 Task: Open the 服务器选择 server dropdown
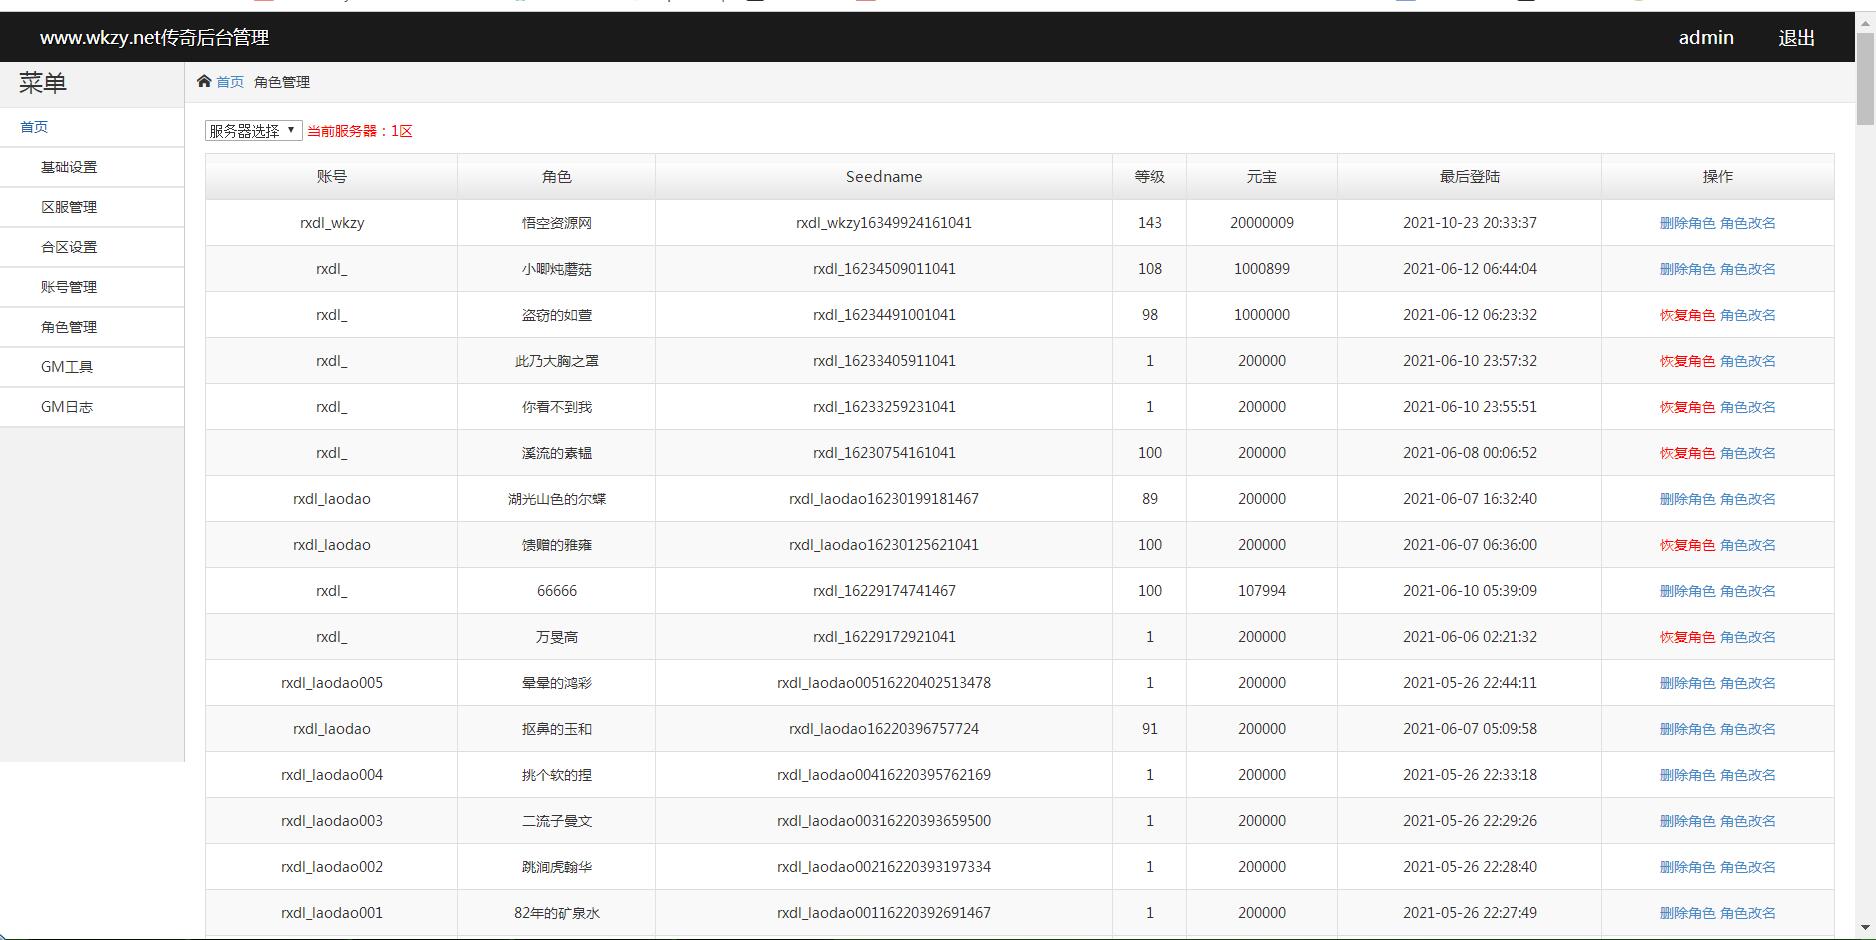click(x=253, y=131)
